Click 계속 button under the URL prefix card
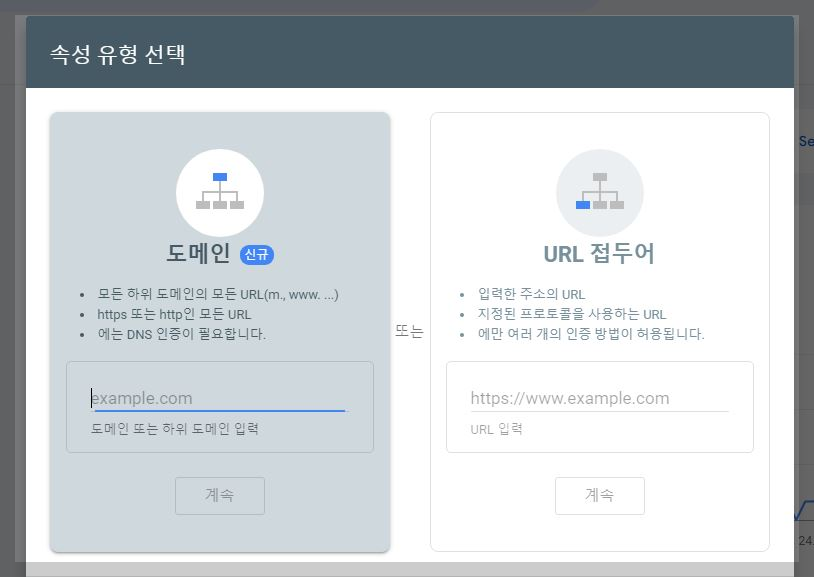 pos(600,495)
